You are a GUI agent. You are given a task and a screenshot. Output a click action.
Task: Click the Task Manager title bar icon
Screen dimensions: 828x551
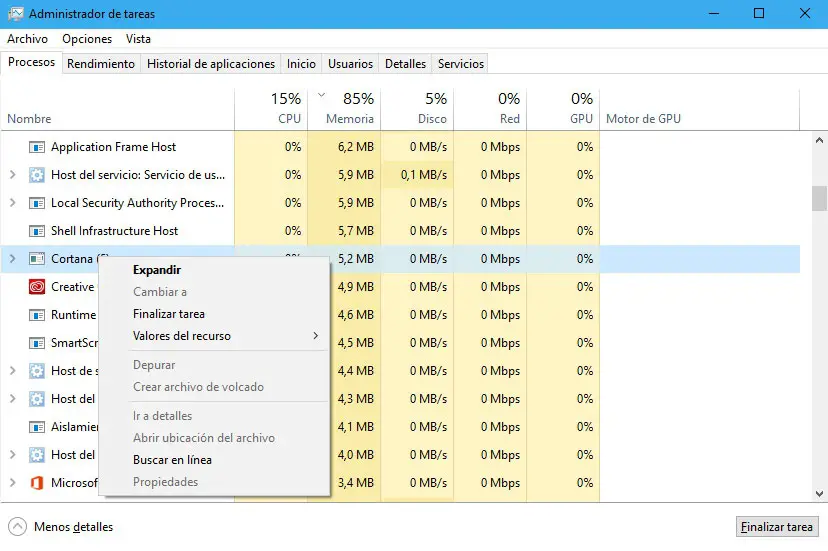click(x=16, y=14)
